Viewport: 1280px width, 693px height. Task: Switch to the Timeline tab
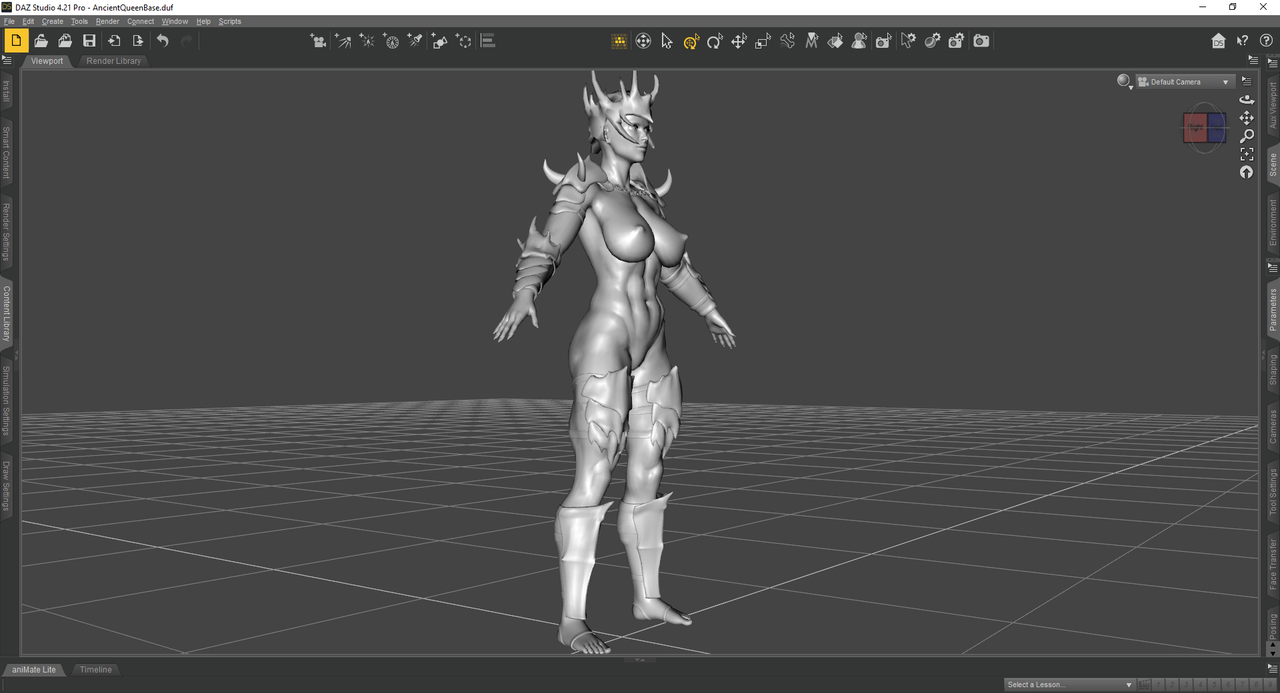coord(96,670)
